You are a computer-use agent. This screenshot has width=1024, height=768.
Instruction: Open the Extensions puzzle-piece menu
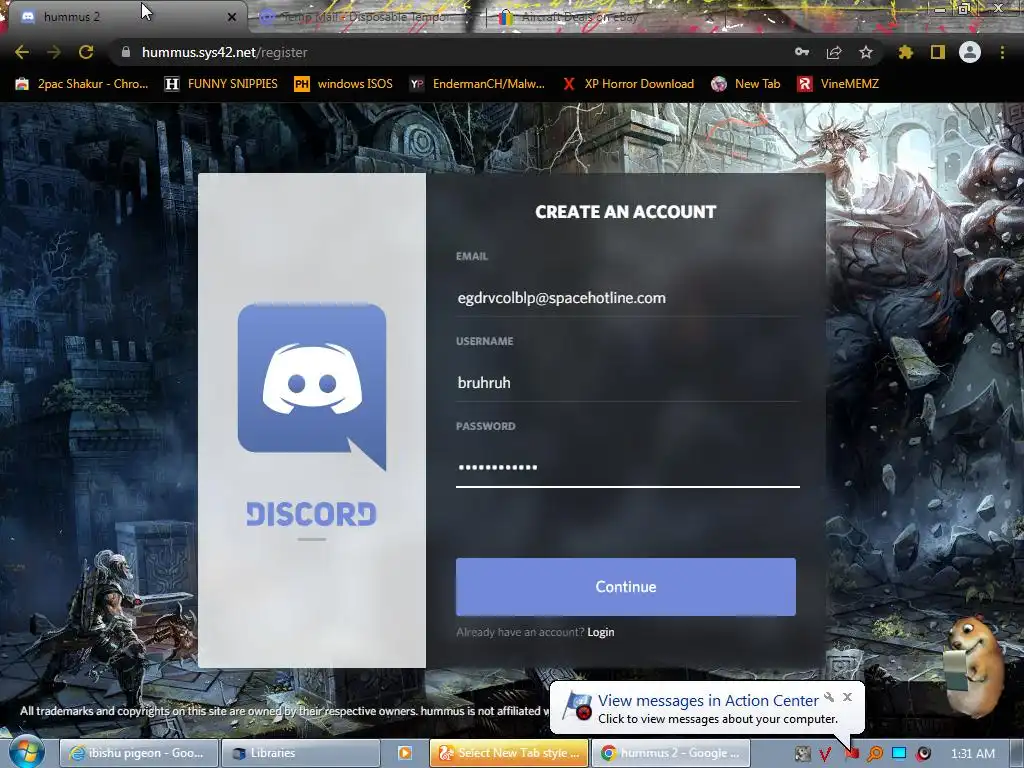click(906, 52)
